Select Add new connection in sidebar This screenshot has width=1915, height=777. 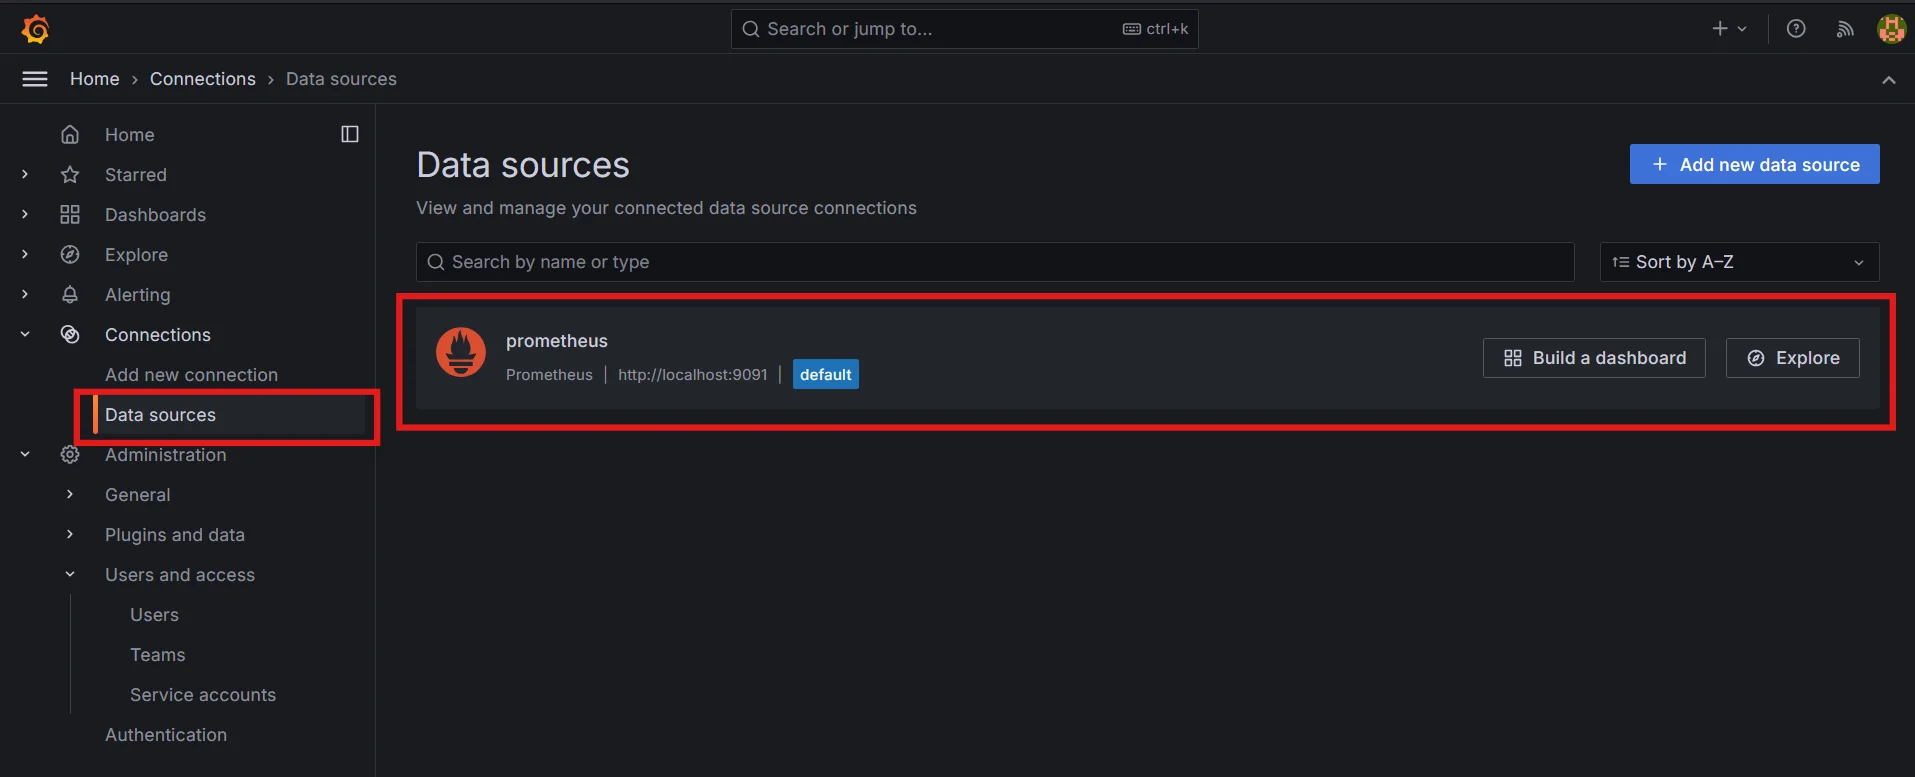(x=191, y=375)
